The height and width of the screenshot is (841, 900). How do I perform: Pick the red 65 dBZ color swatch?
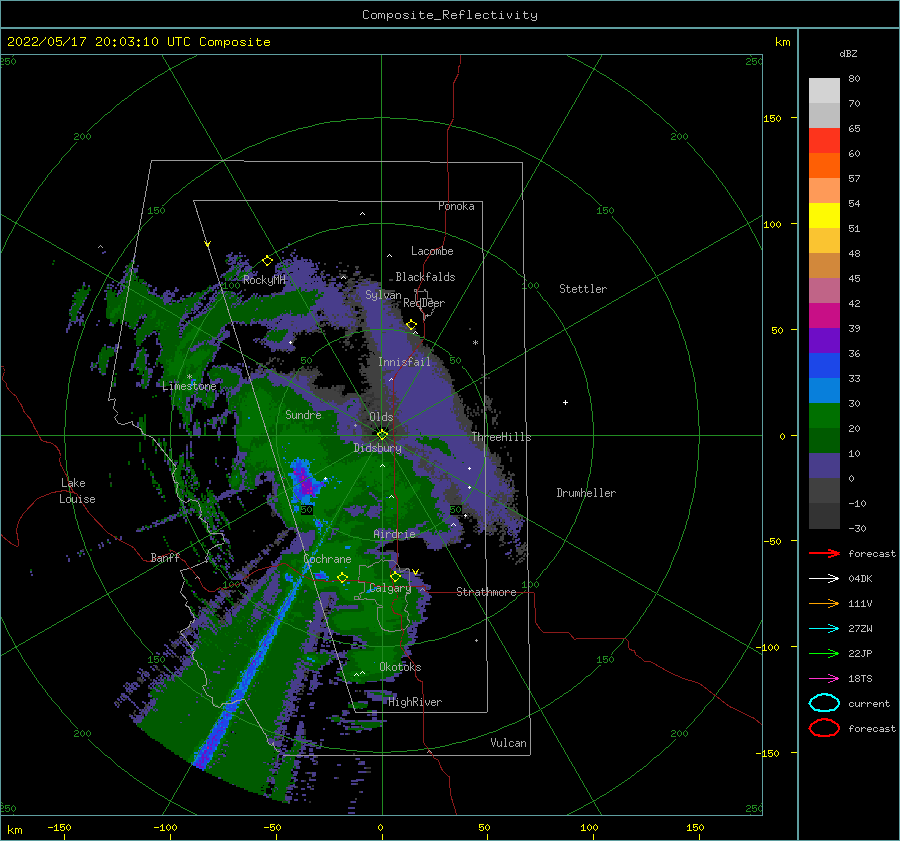pyautogui.click(x=824, y=140)
